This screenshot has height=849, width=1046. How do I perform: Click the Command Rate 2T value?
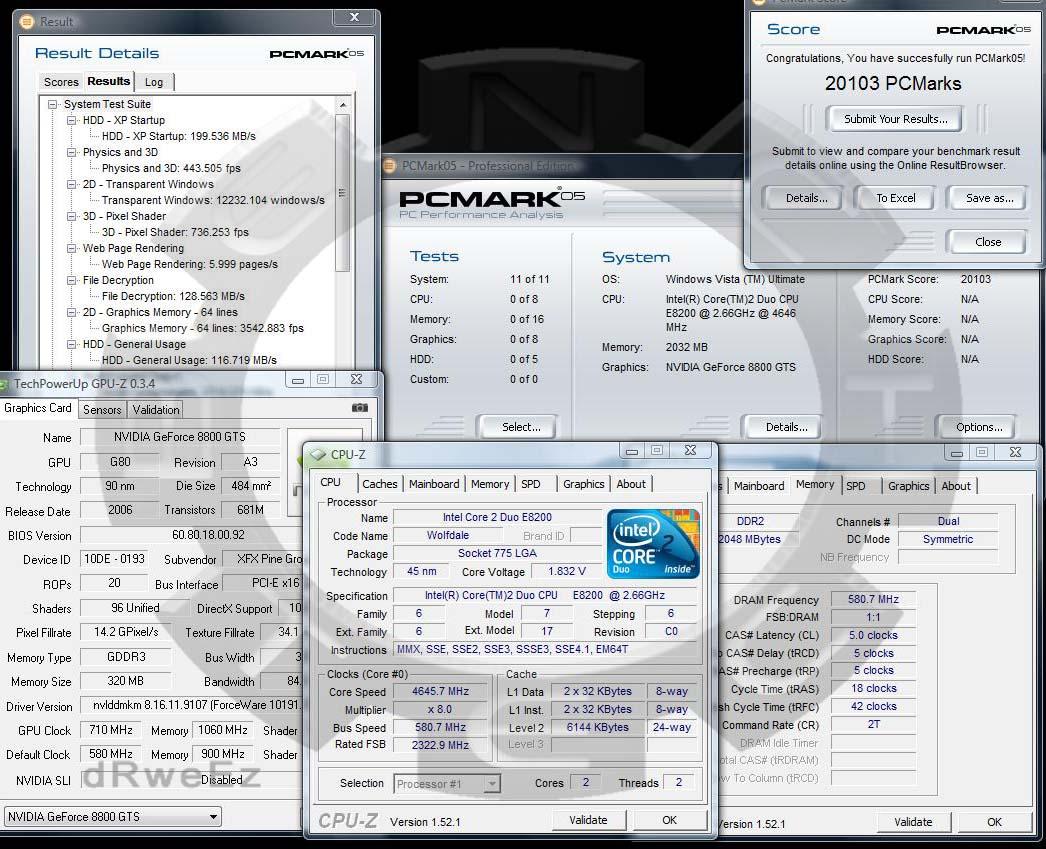click(873, 724)
